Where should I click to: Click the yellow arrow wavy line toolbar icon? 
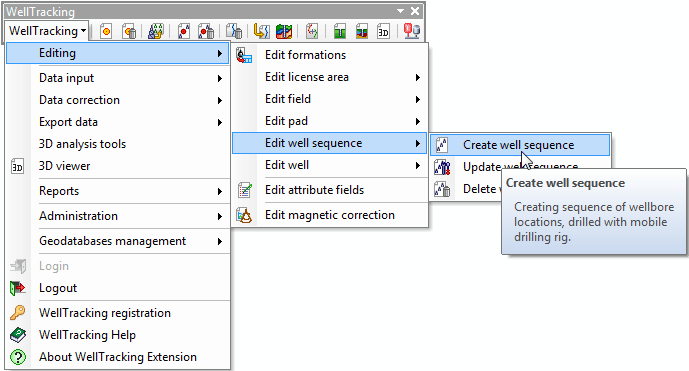261,31
